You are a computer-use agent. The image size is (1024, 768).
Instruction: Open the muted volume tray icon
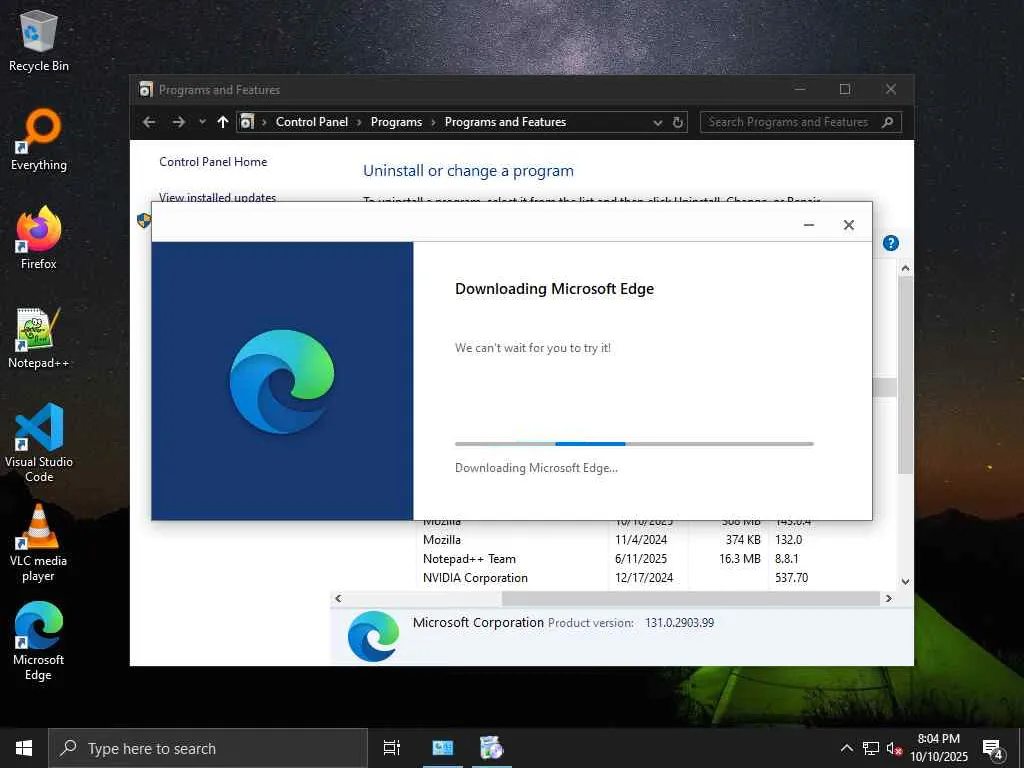point(894,748)
